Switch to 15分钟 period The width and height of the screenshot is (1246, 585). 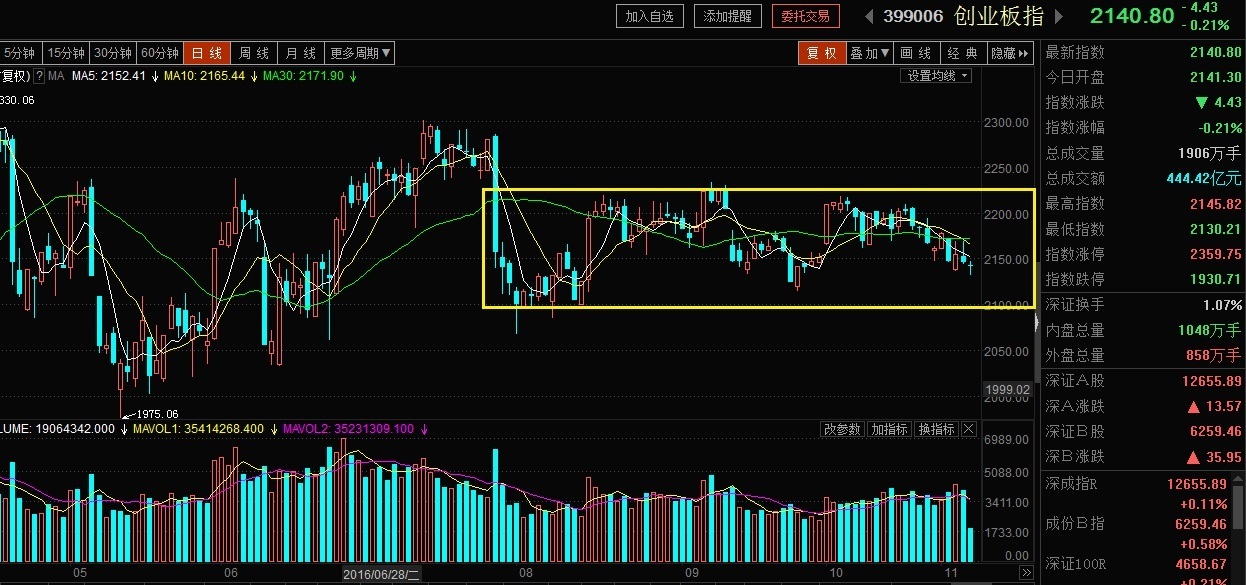tap(66, 53)
